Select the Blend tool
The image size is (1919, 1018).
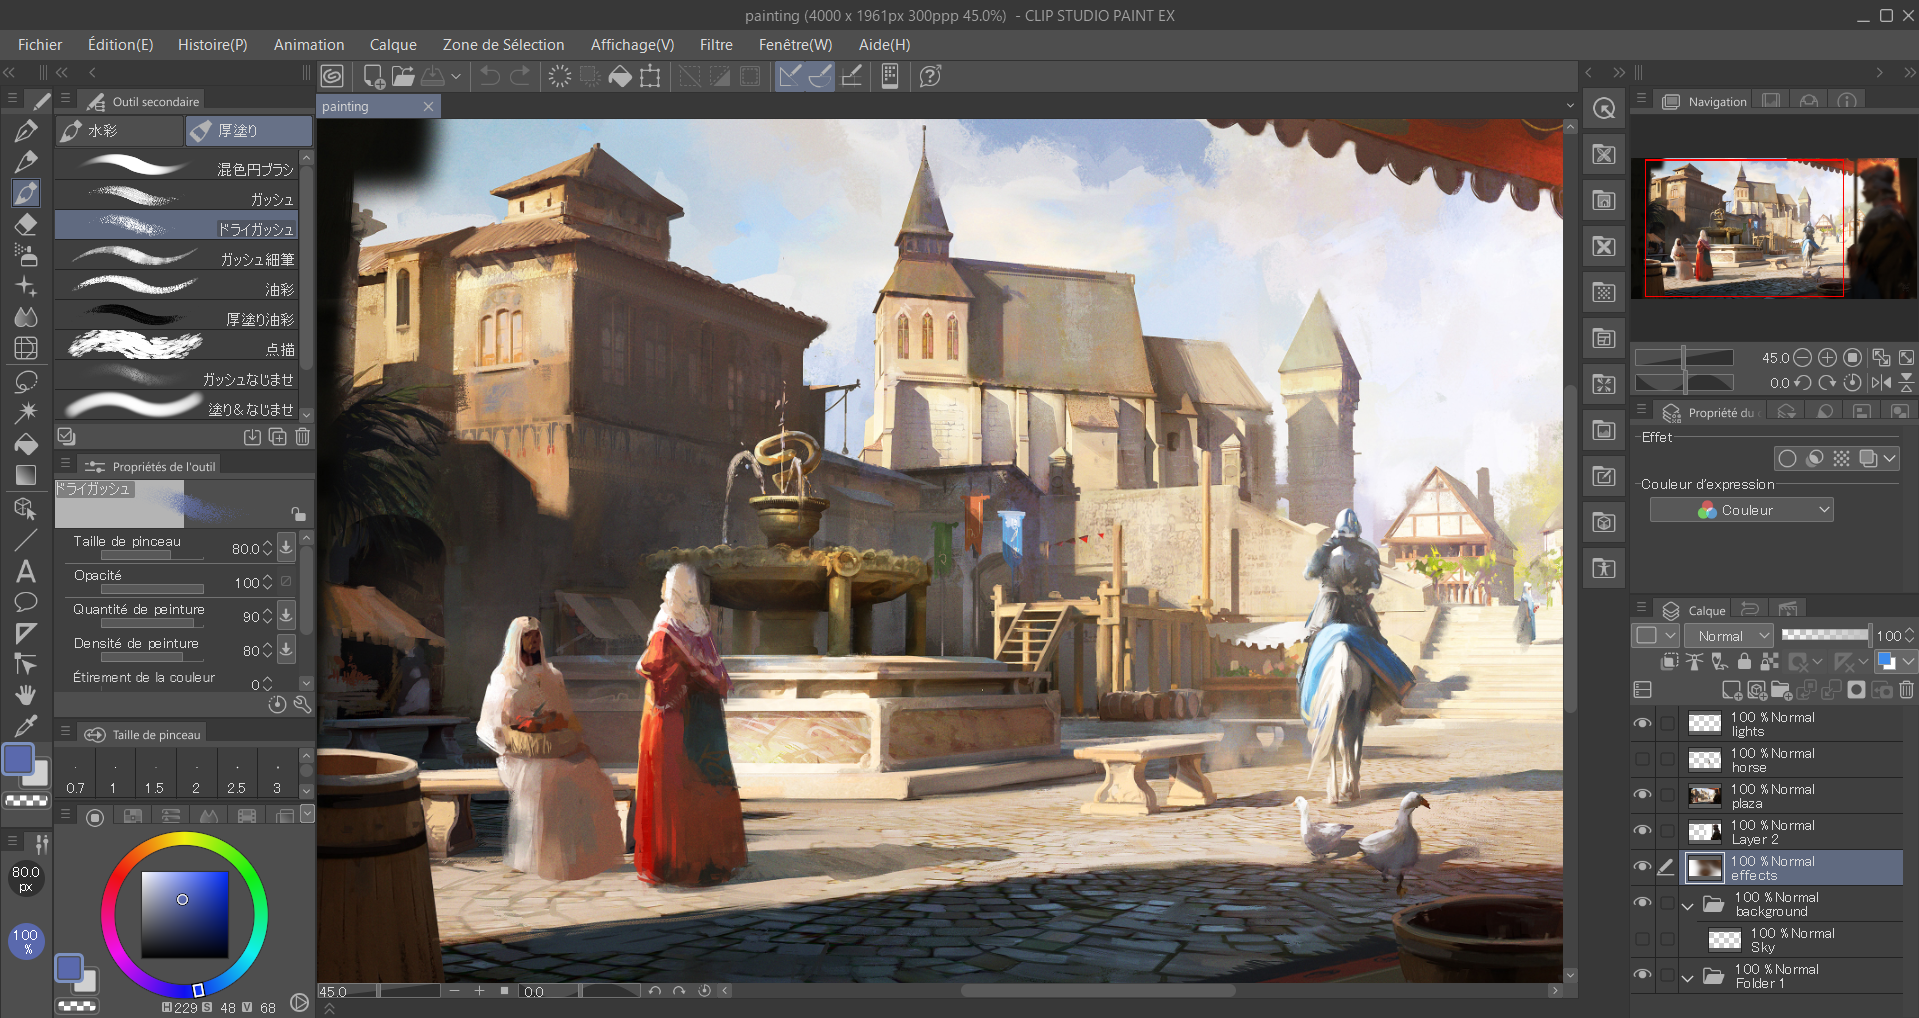pos(26,317)
